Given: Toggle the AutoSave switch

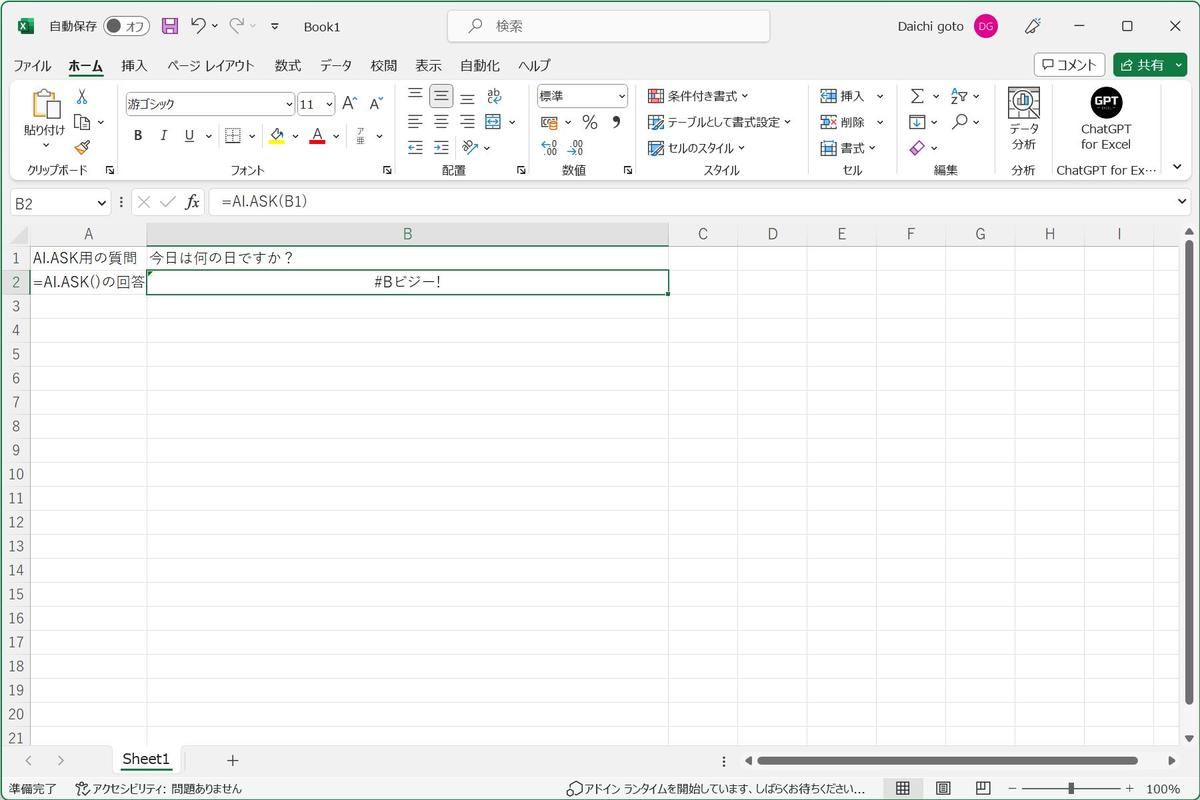Looking at the screenshot, I should coord(126,26).
